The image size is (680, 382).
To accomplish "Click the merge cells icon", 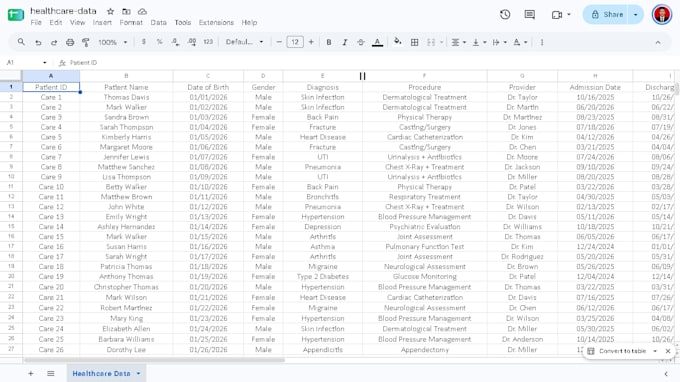I will (431, 42).
